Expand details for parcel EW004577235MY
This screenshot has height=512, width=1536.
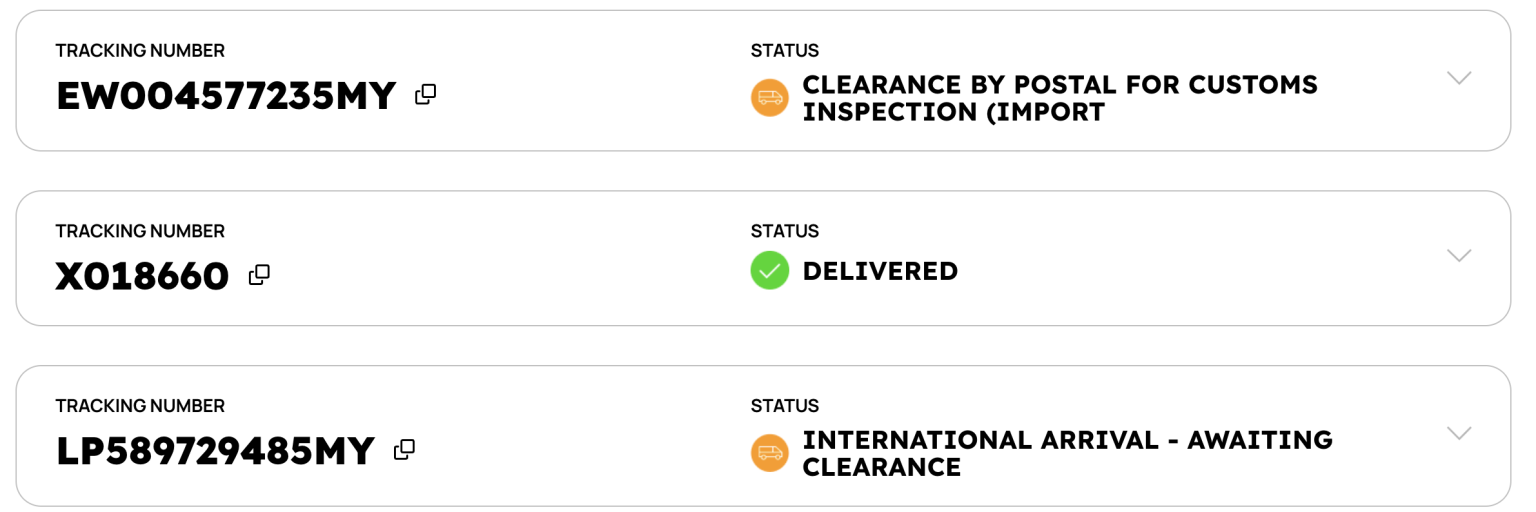(1459, 78)
